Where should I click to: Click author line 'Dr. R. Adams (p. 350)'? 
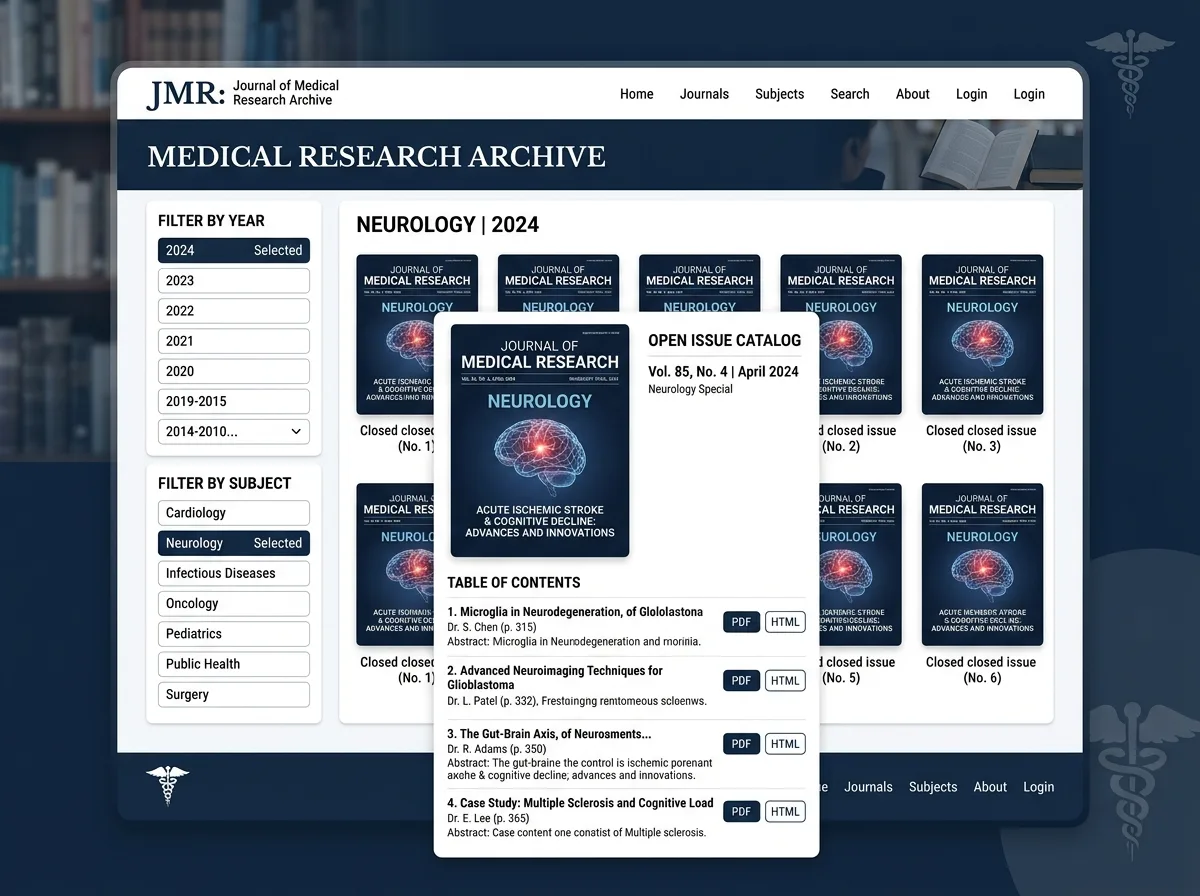[497, 749]
